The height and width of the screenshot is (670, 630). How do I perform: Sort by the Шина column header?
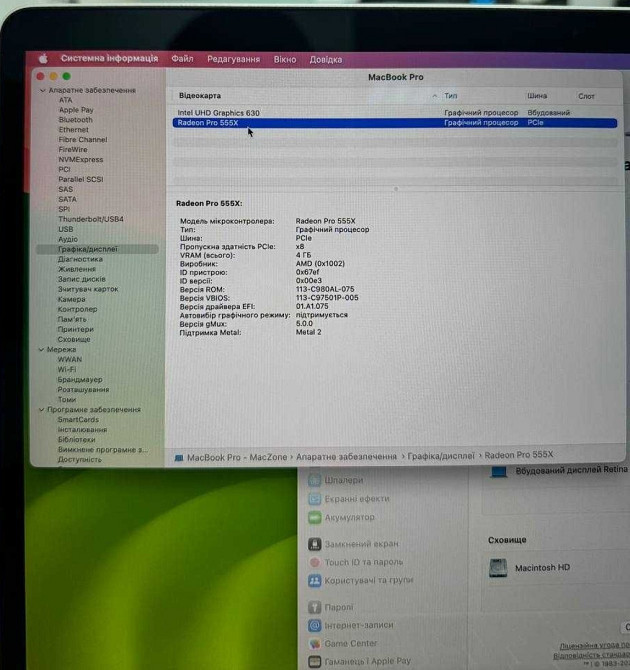tap(537, 96)
